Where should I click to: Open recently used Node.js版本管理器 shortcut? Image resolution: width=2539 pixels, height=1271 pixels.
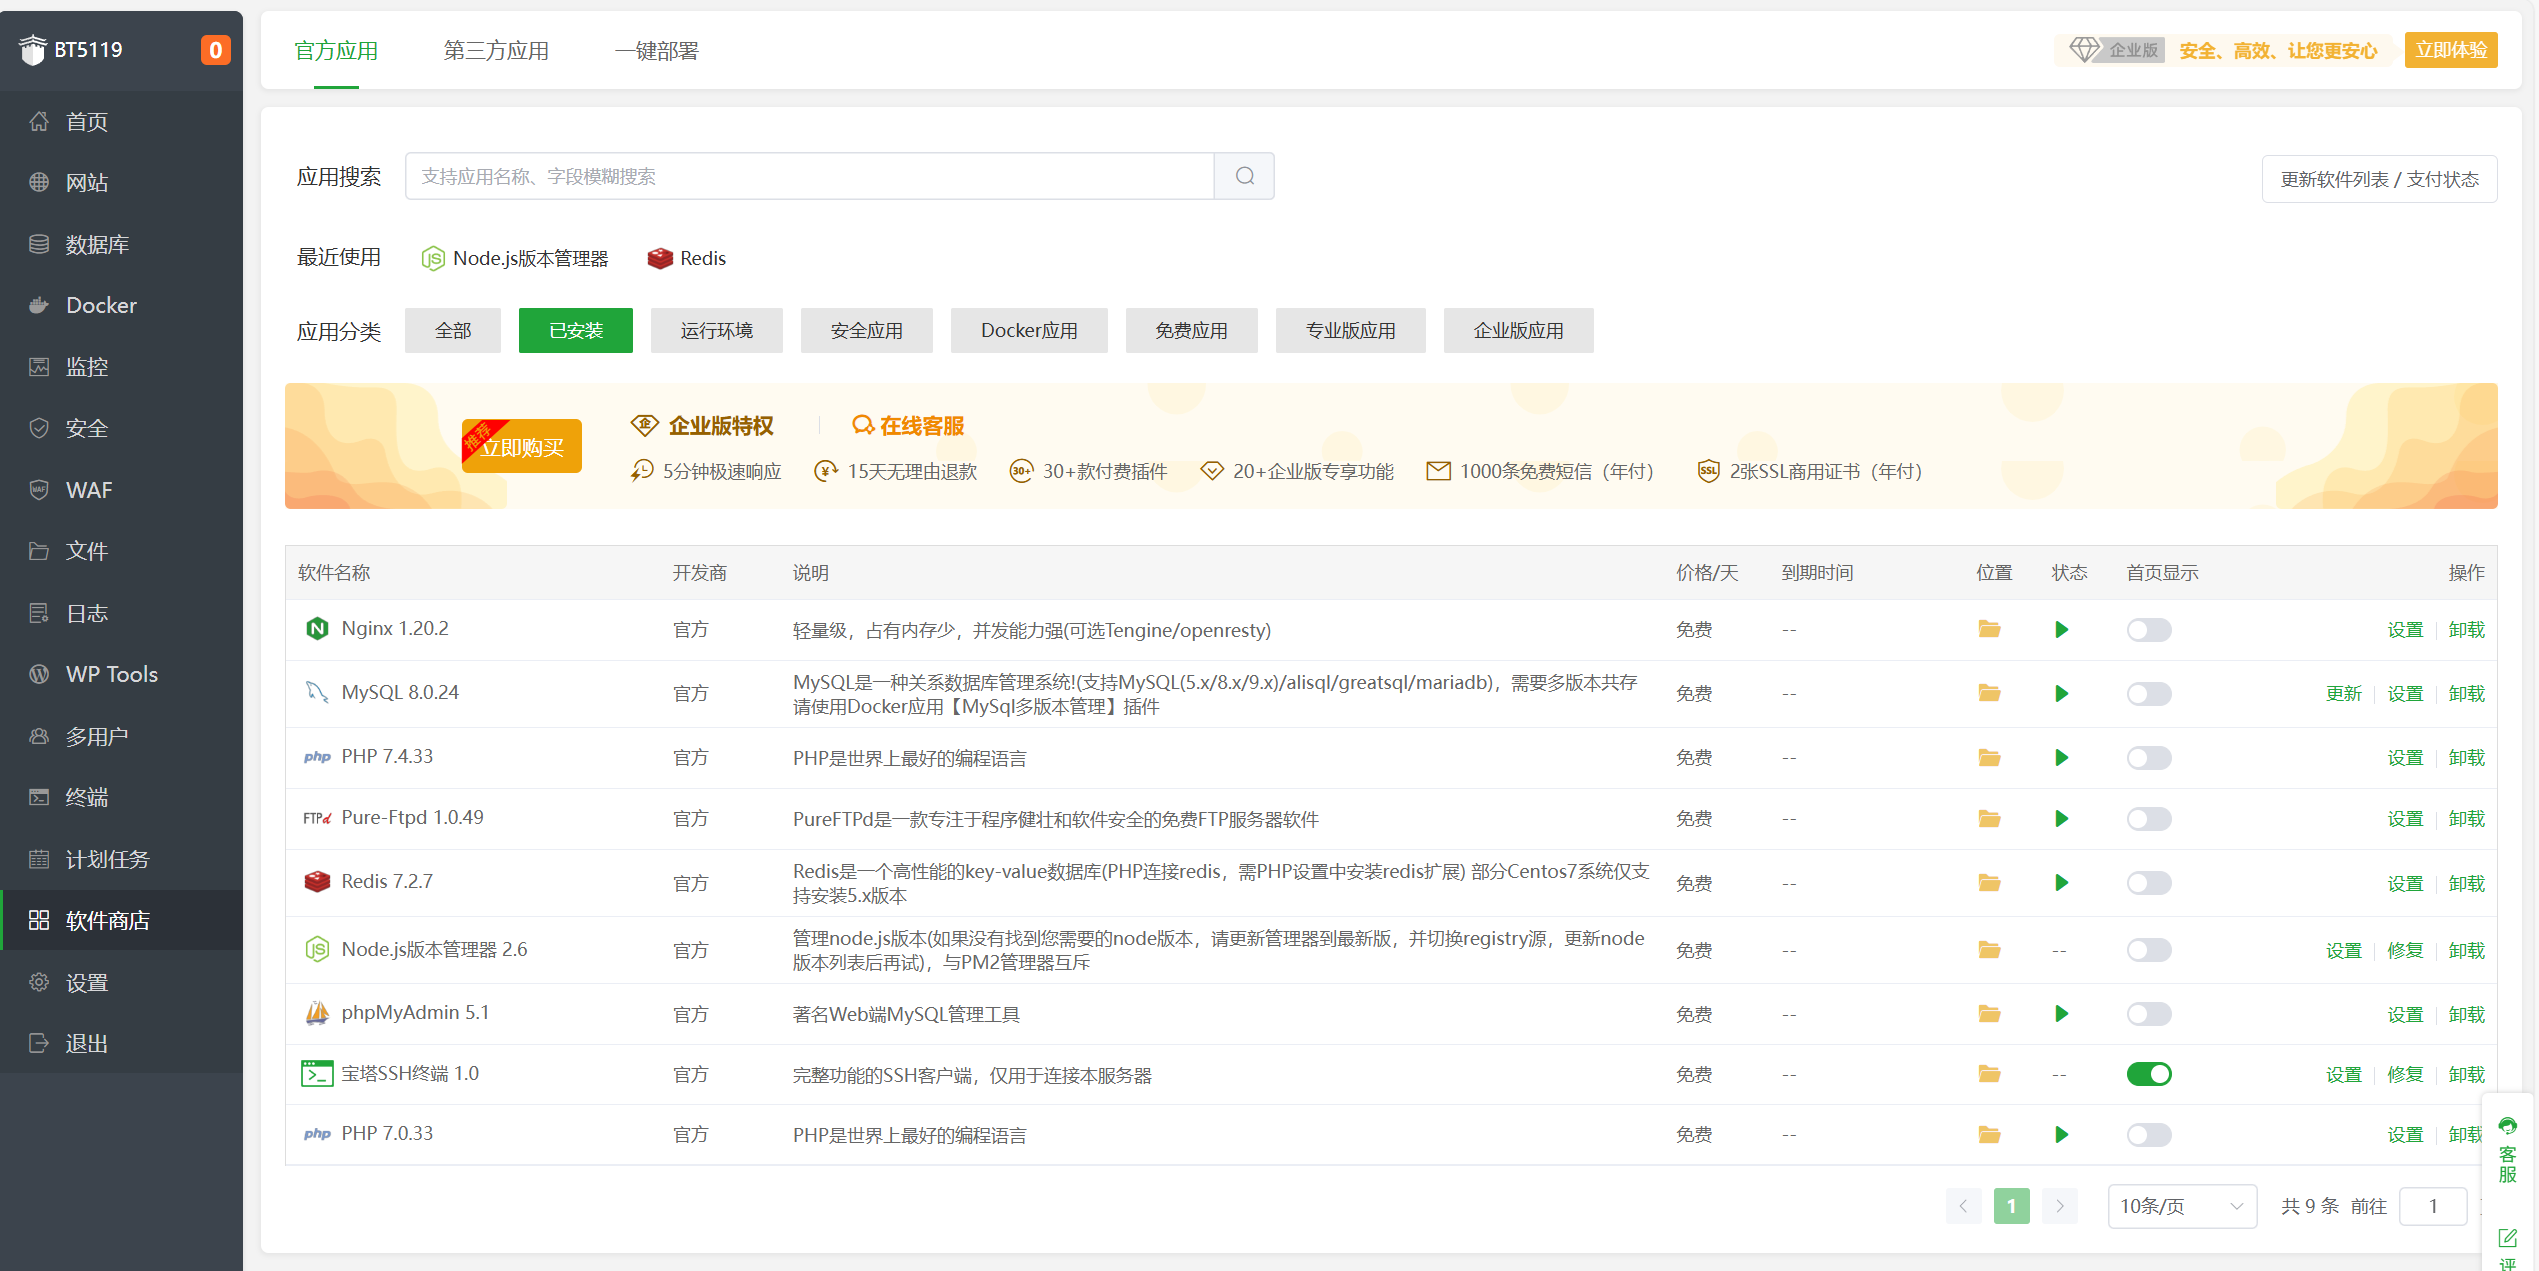pos(515,258)
